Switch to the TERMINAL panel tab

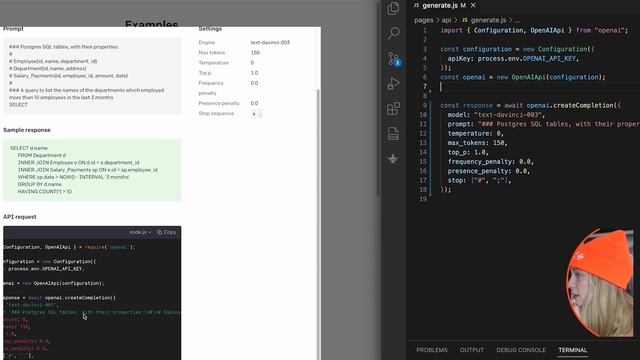click(573, 350)
